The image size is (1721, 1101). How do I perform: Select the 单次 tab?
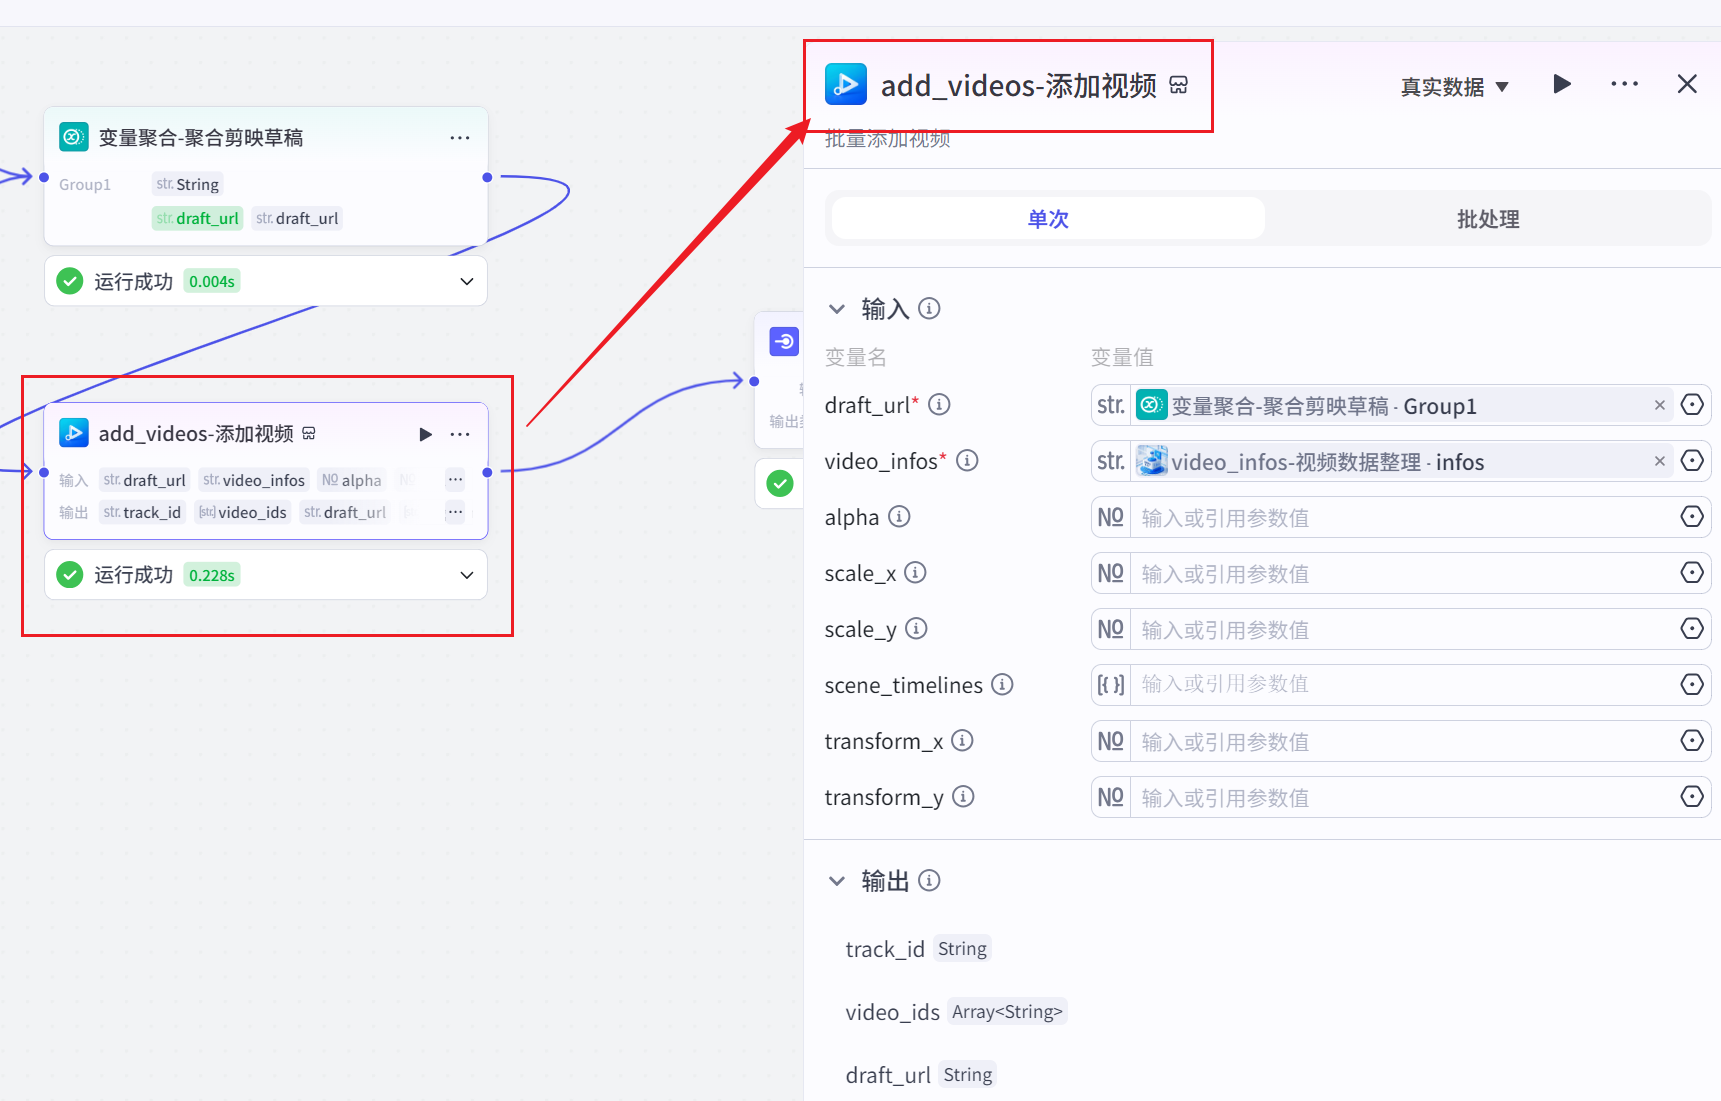1046,218
